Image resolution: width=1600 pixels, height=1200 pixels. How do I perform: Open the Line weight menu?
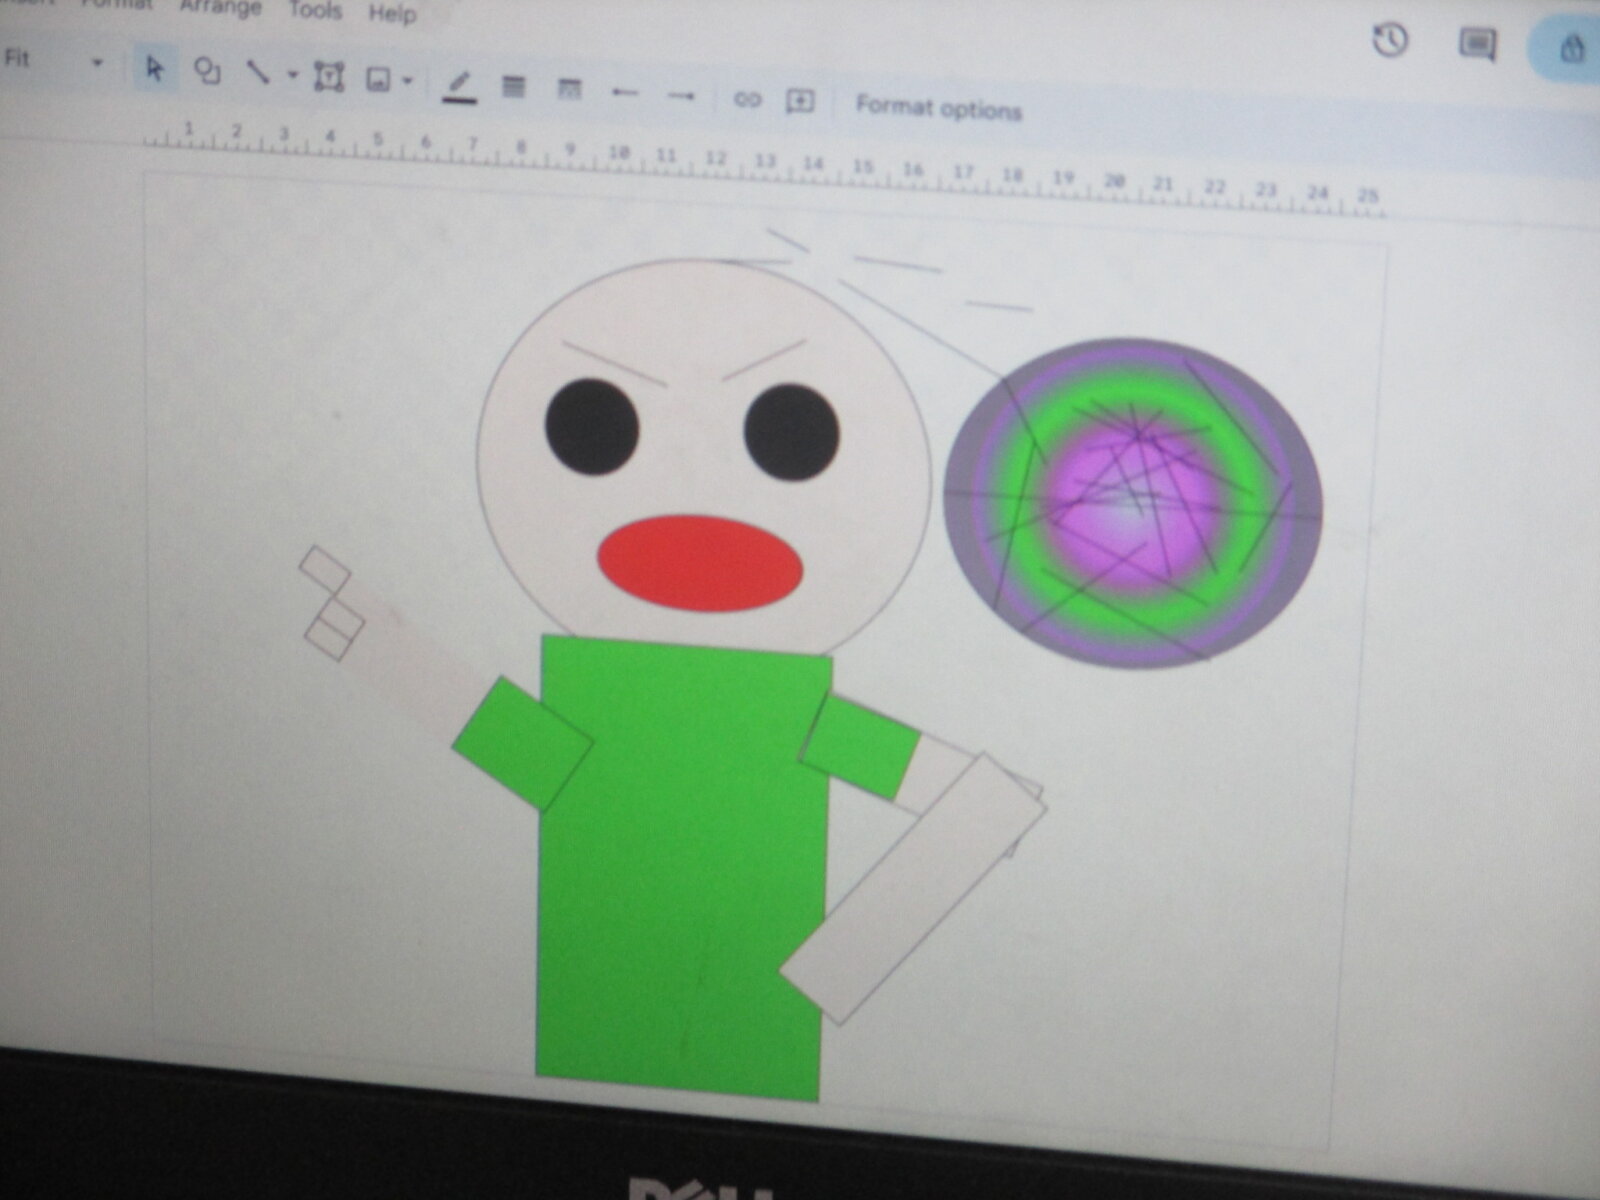(513, 87)
